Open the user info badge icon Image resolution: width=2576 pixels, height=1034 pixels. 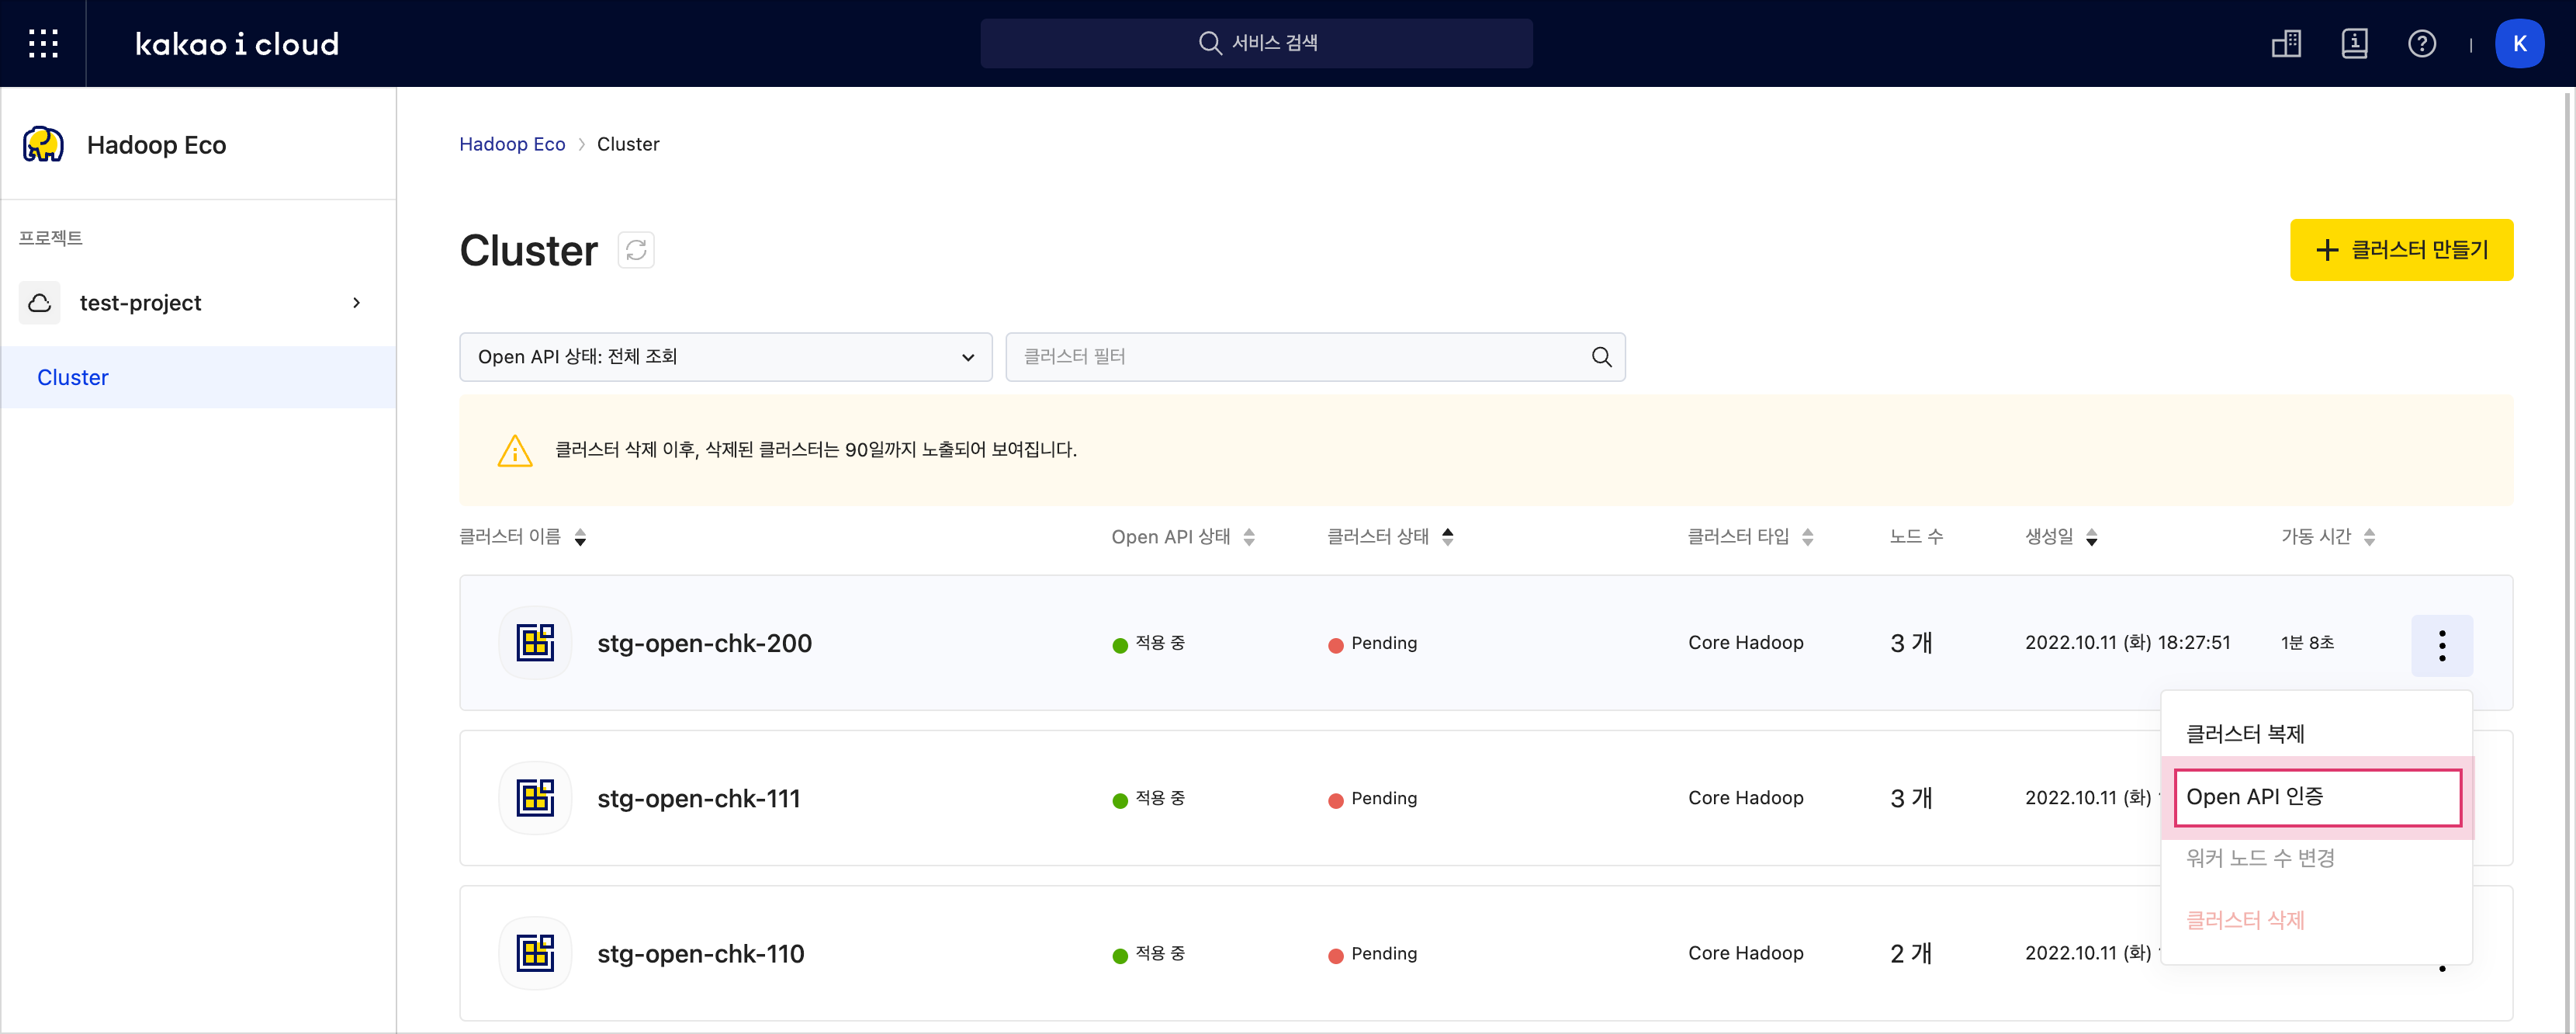[2354, 43]
